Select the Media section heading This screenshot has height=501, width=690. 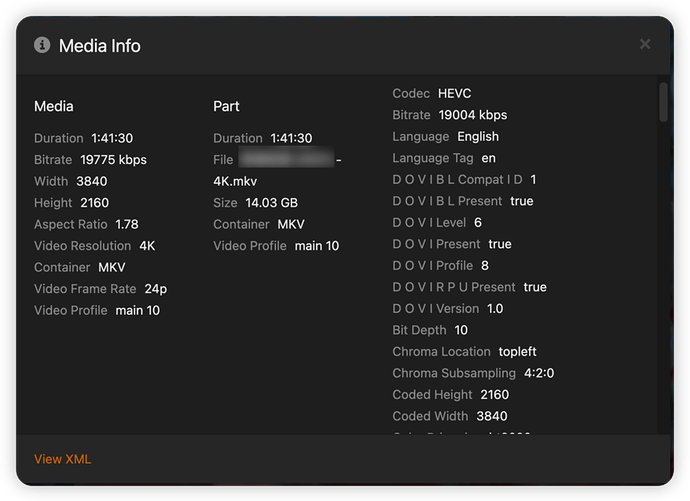[54, 106]
